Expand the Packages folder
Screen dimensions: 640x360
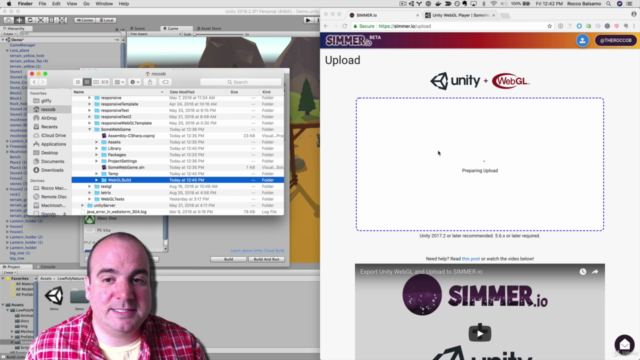(x=96, y=155)
